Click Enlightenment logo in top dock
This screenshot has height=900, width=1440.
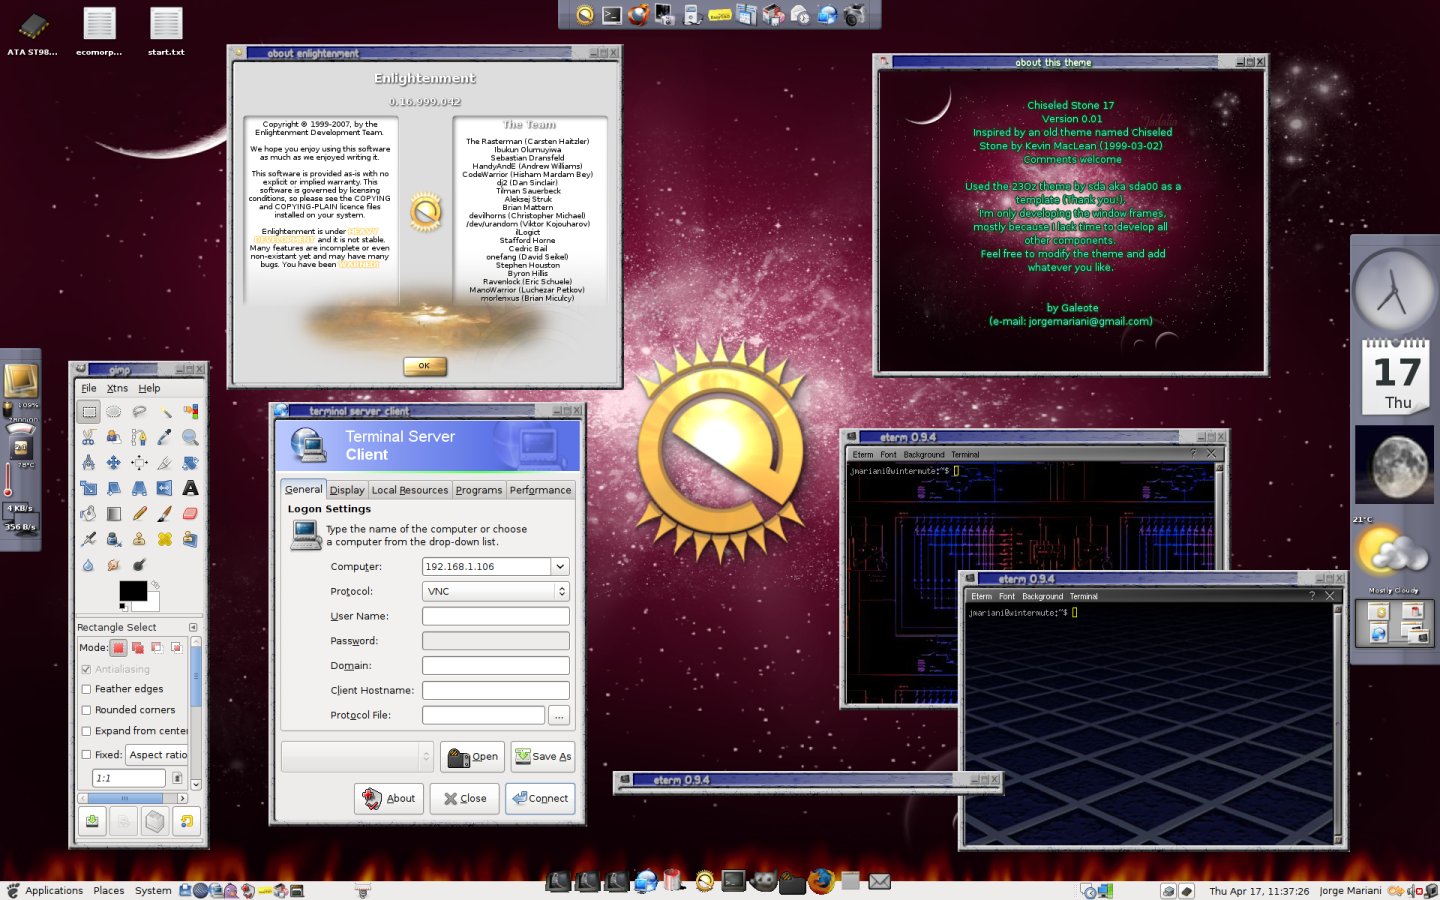(x=585, y=14)
